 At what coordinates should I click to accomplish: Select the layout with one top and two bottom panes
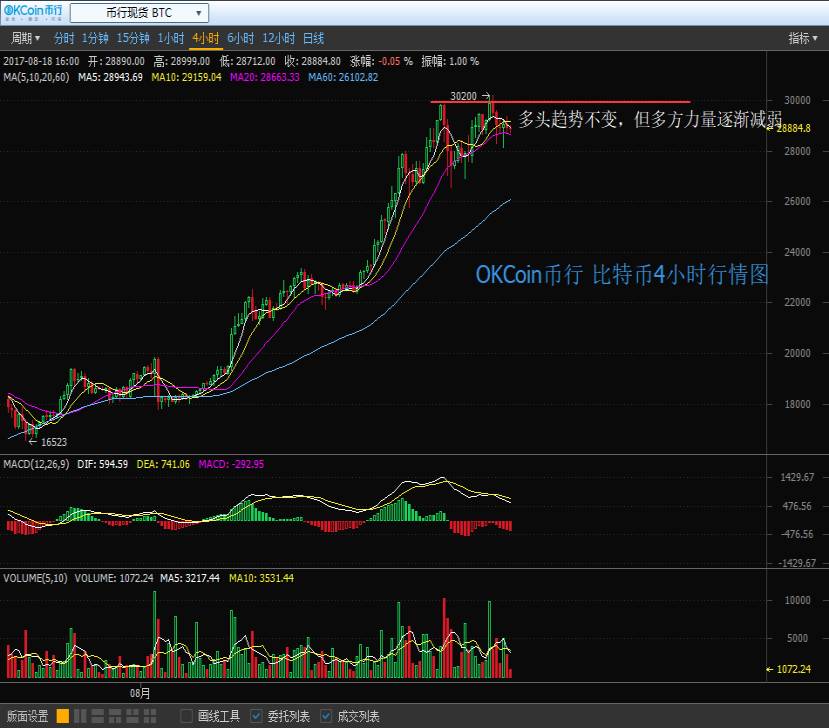(115, 716)
